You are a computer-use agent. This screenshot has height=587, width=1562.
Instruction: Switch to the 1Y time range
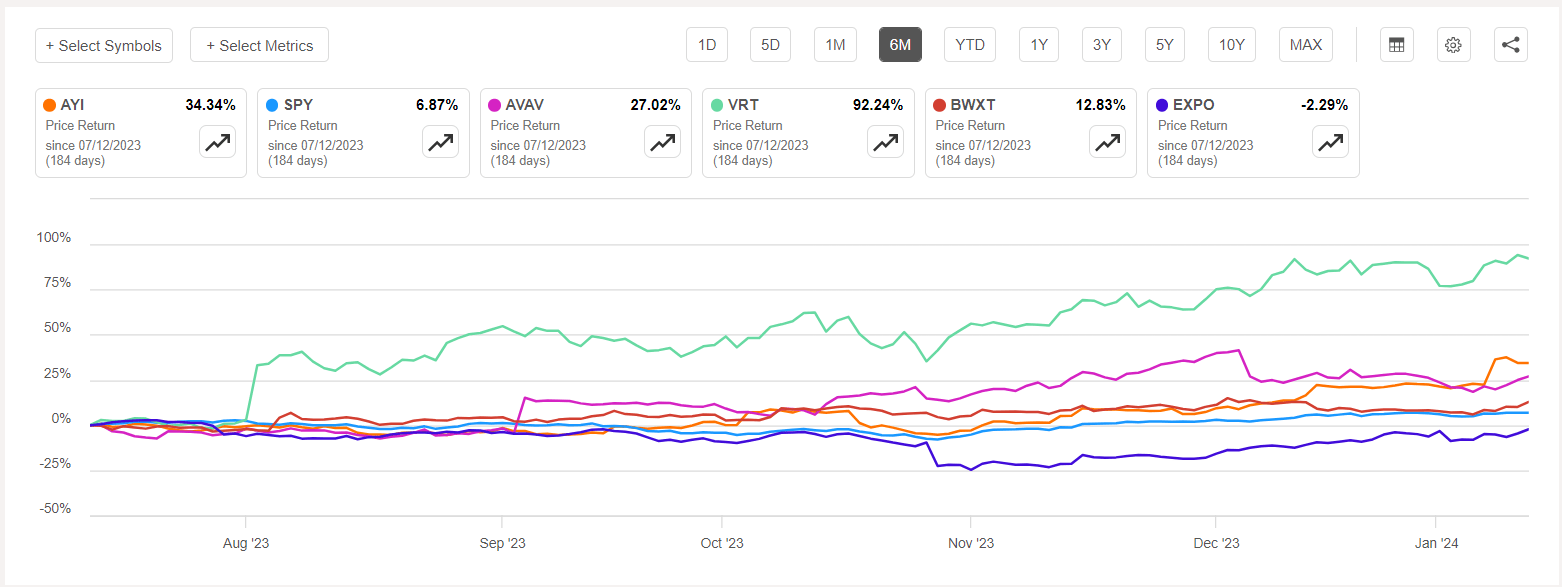(1038, 44)
